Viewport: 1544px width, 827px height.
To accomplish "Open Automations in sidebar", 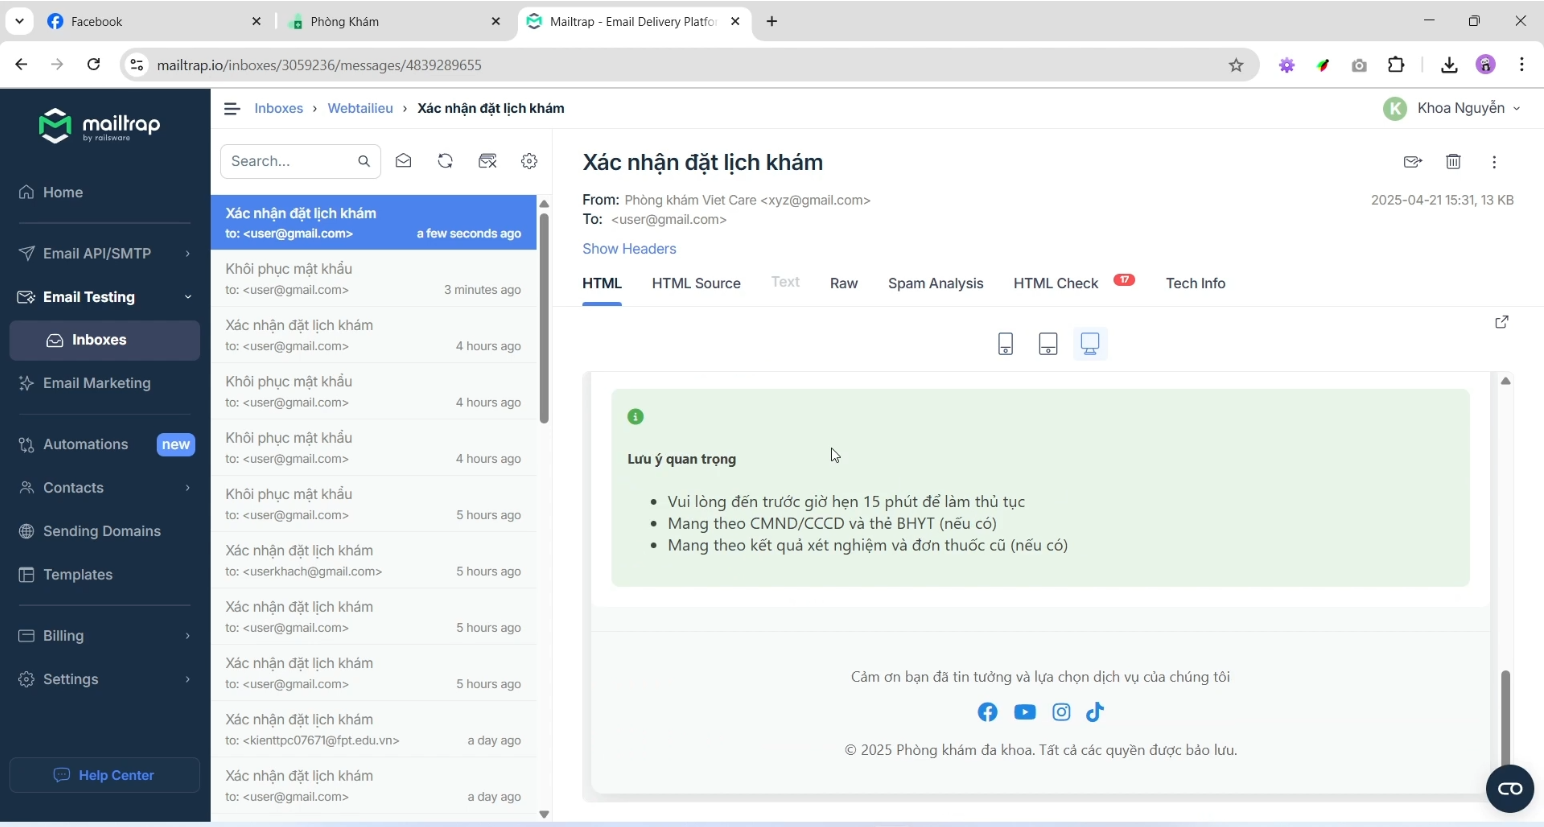I will (105, 444).
